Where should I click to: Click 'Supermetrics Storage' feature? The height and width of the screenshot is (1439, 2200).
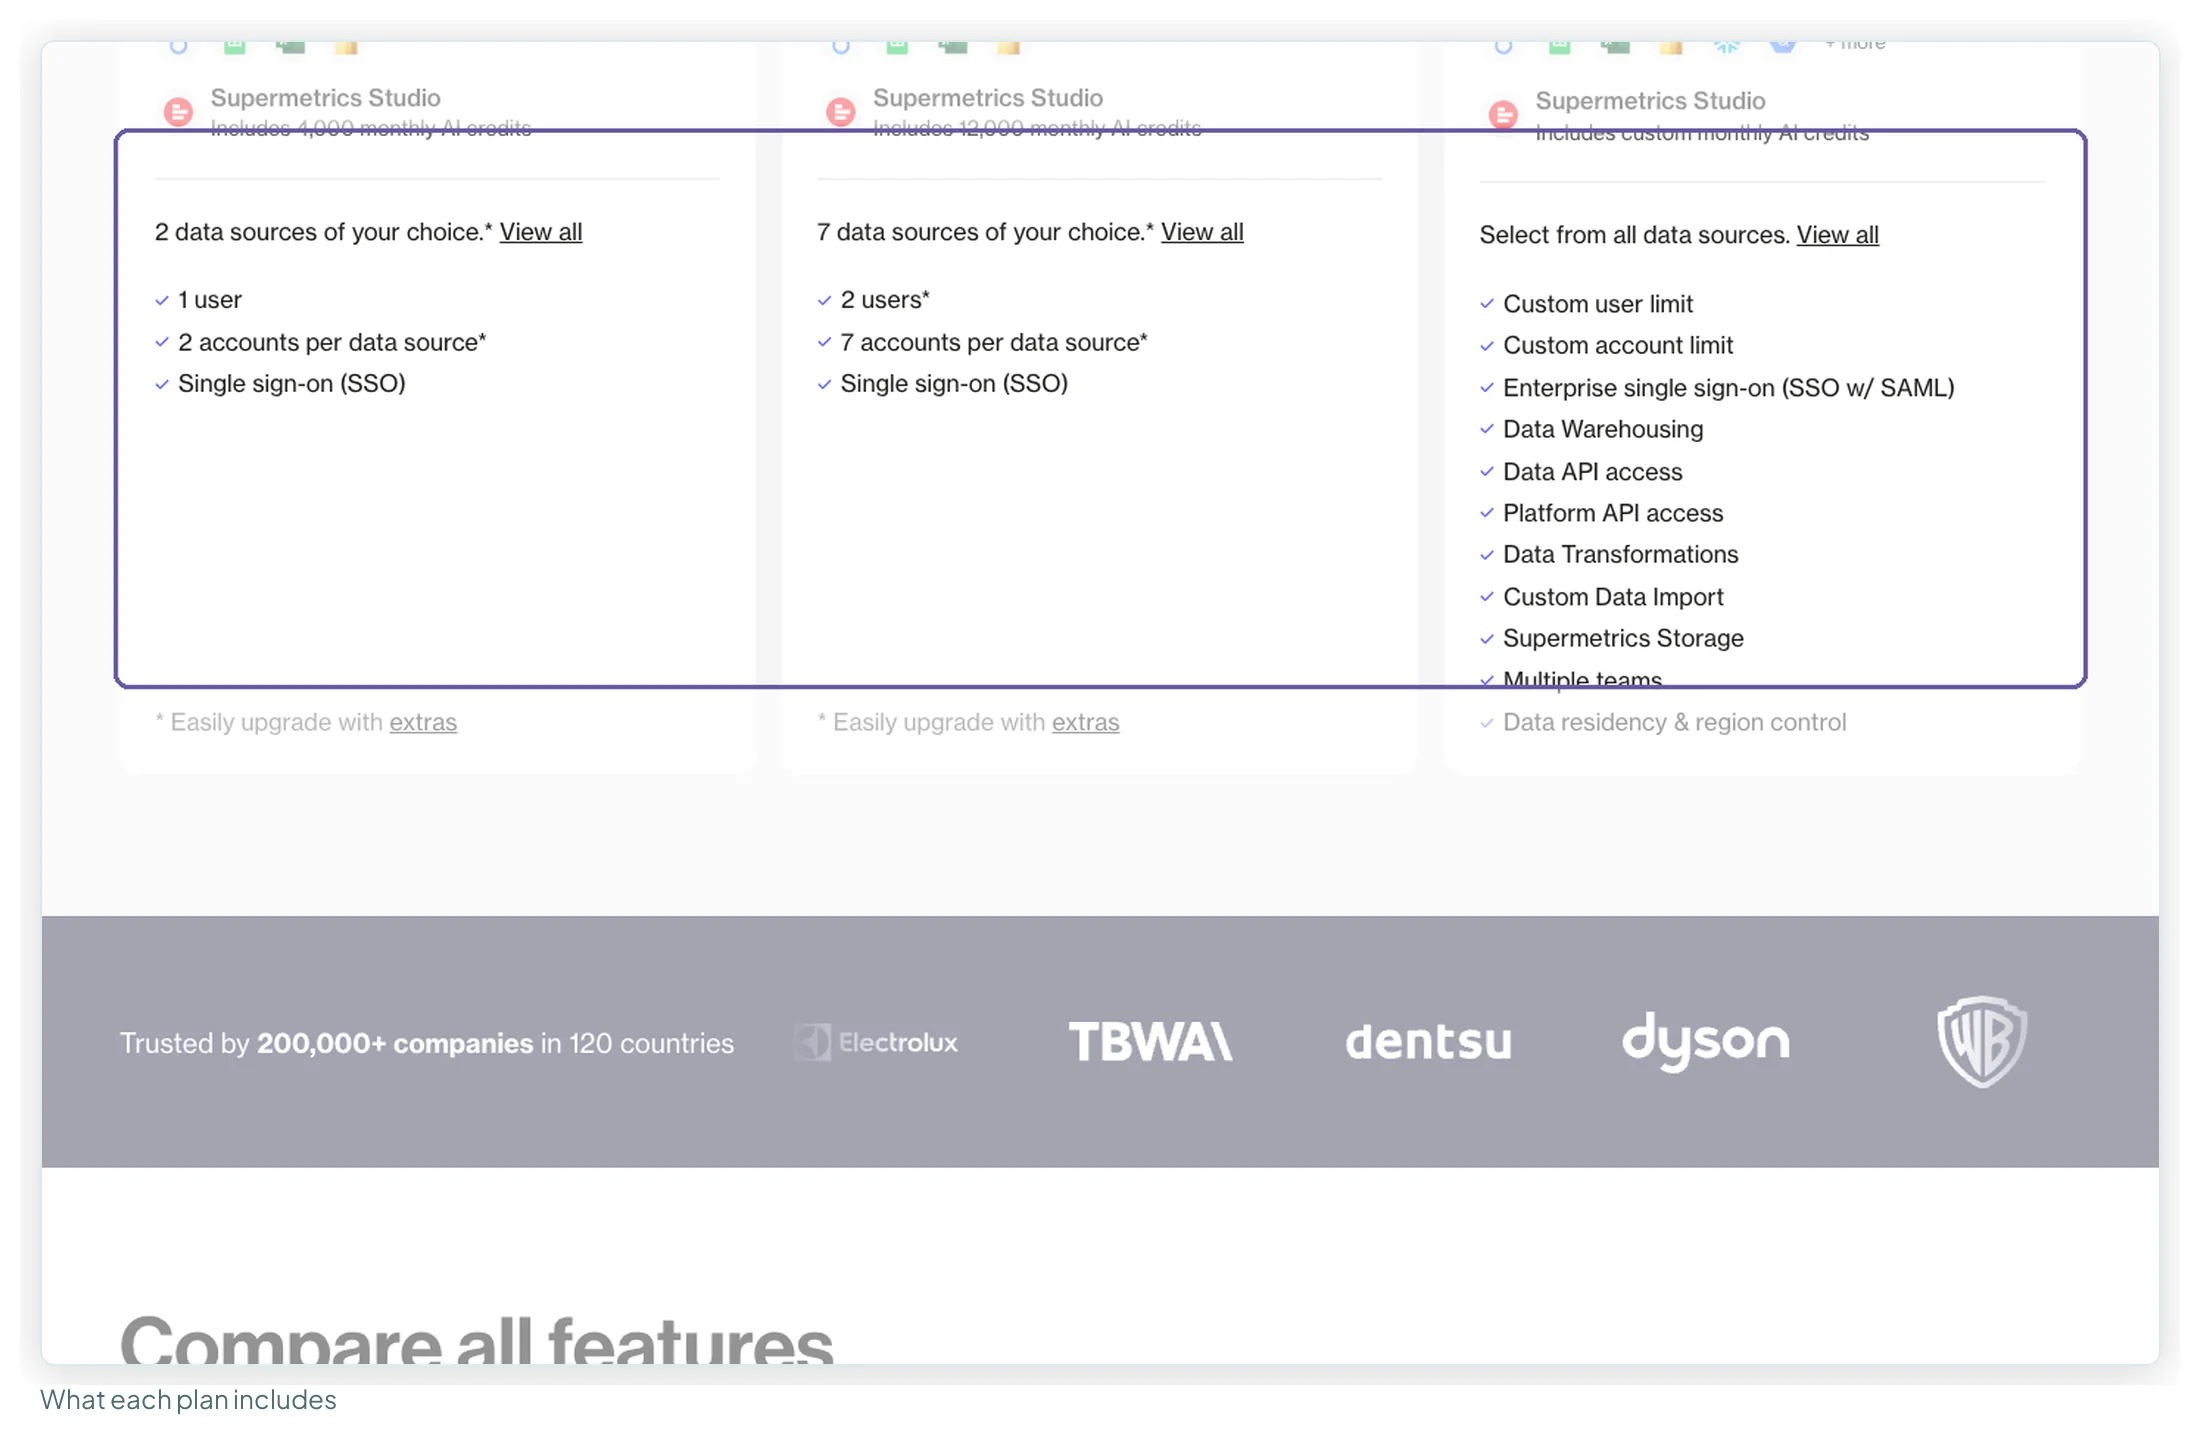[x=1623, y=639]
